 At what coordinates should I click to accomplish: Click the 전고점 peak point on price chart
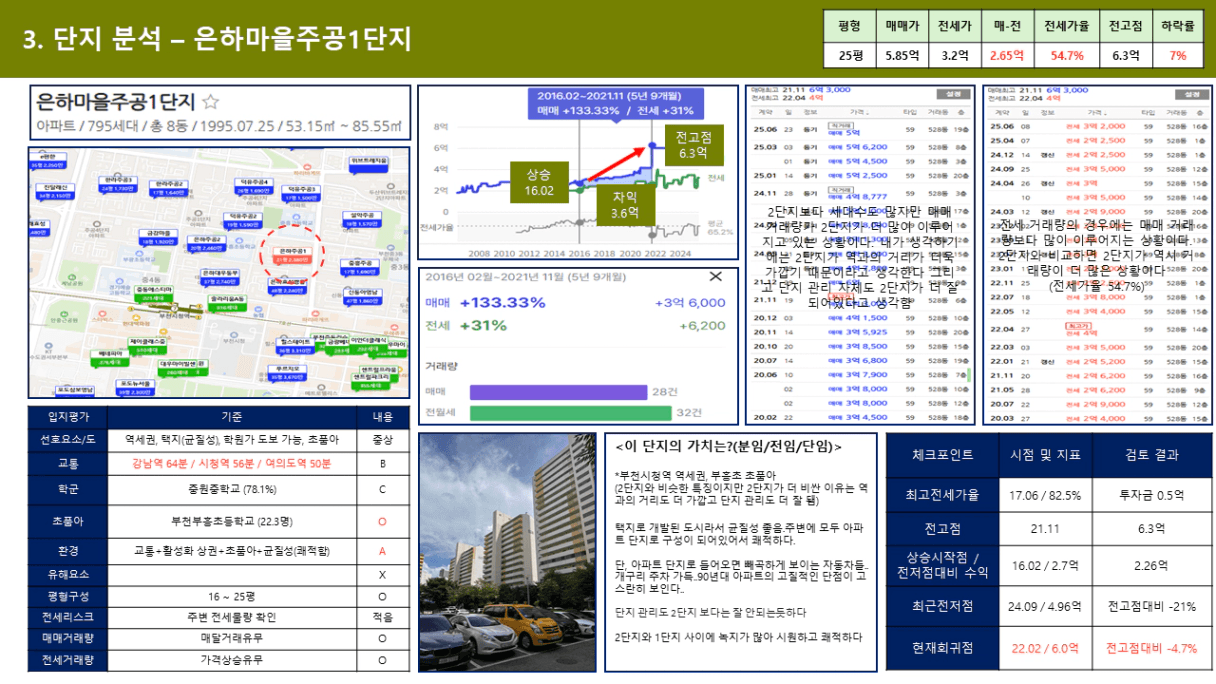click(652, 145)
